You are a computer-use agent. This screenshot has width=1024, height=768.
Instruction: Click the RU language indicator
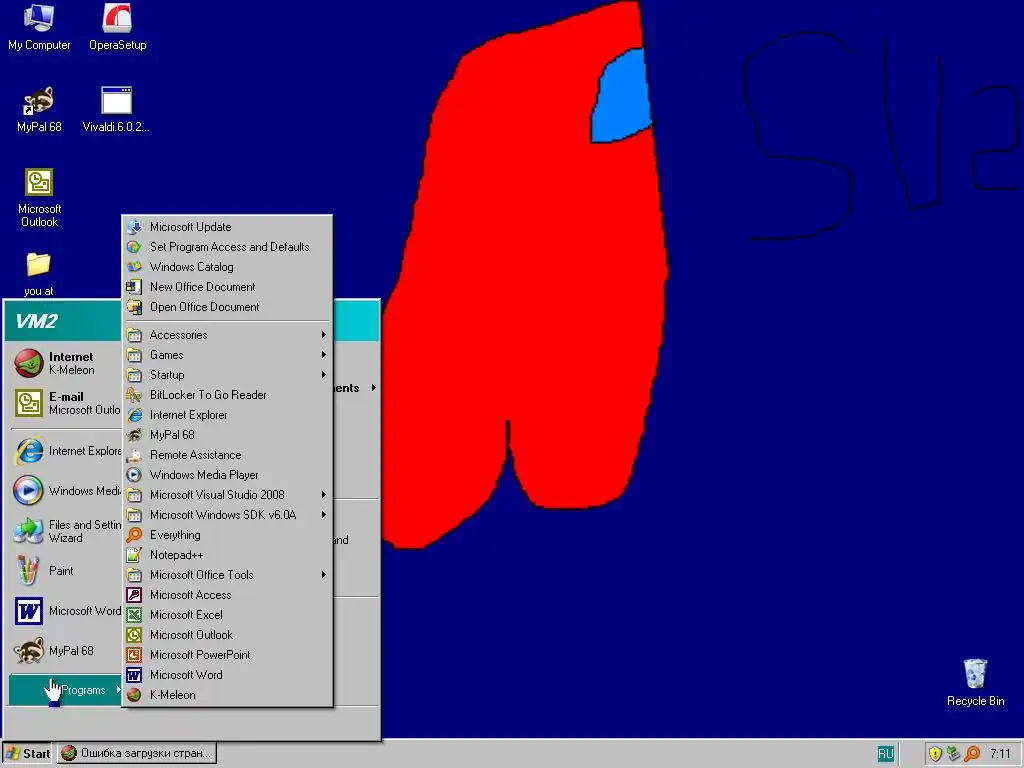pyautogui.click(x=885, y=754)
